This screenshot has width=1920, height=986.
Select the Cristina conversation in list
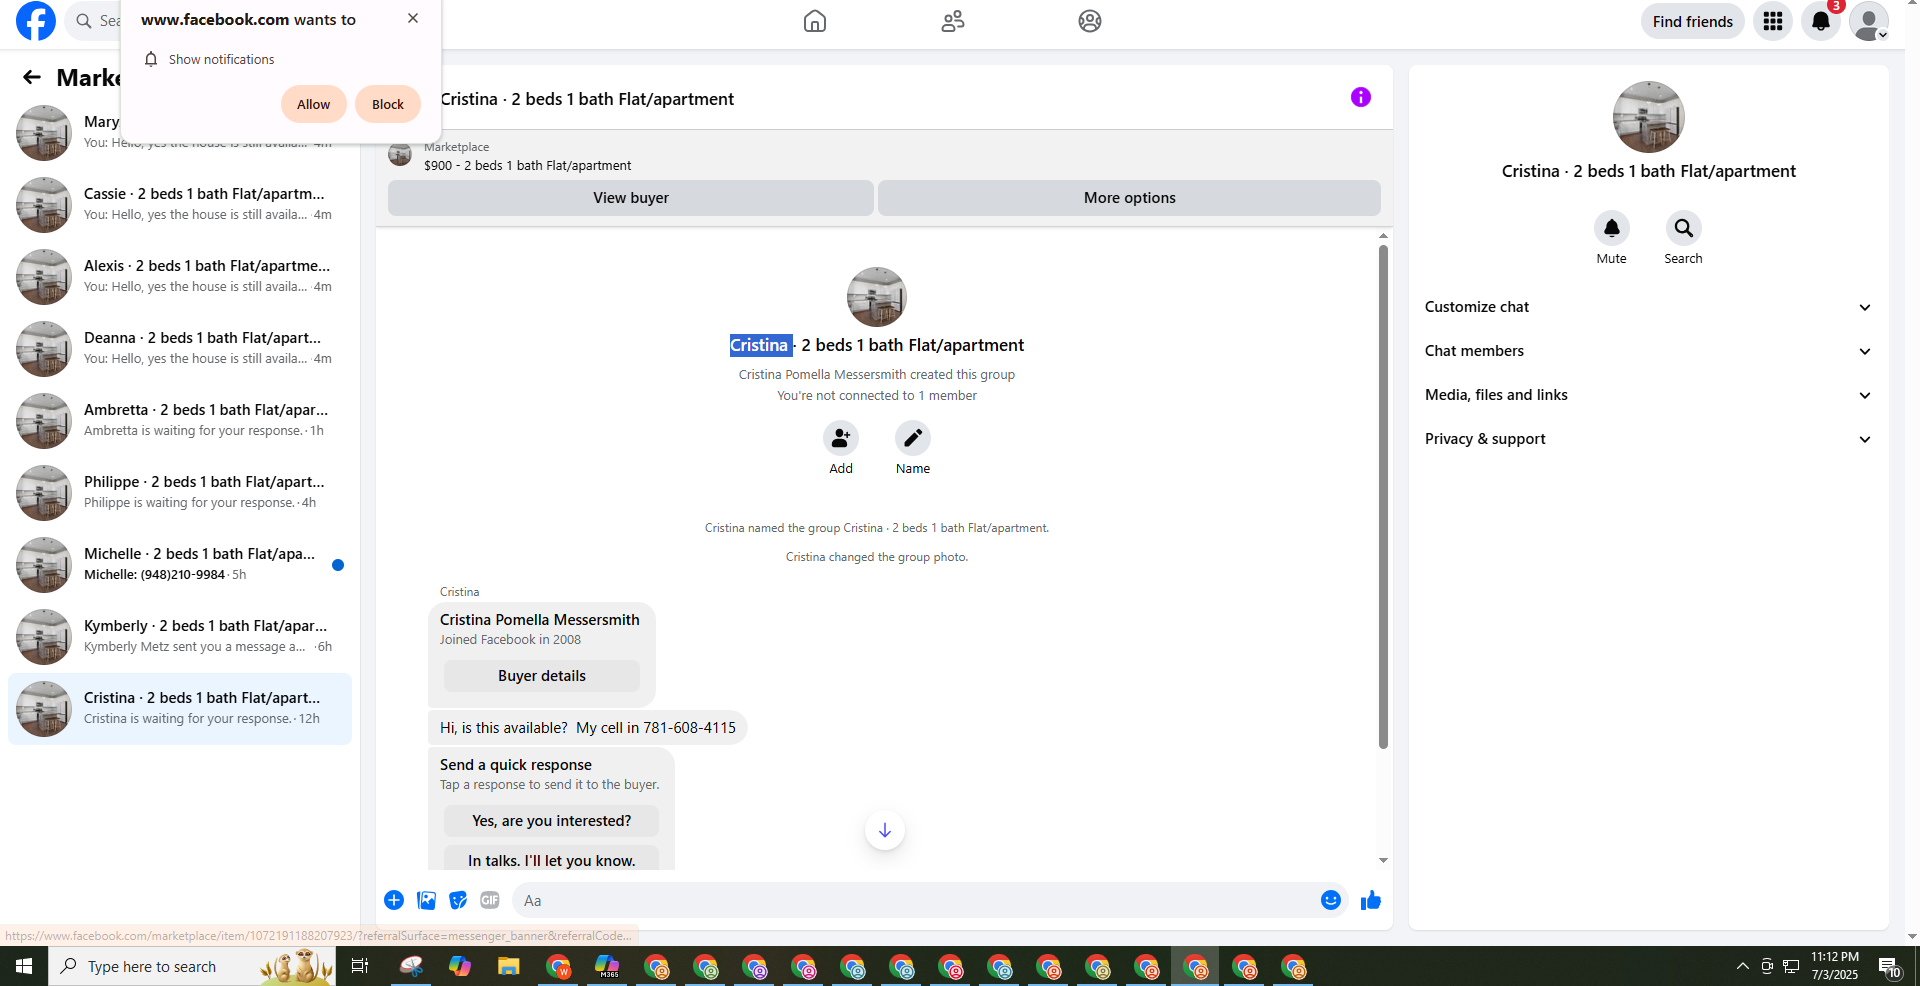point(180,709)
